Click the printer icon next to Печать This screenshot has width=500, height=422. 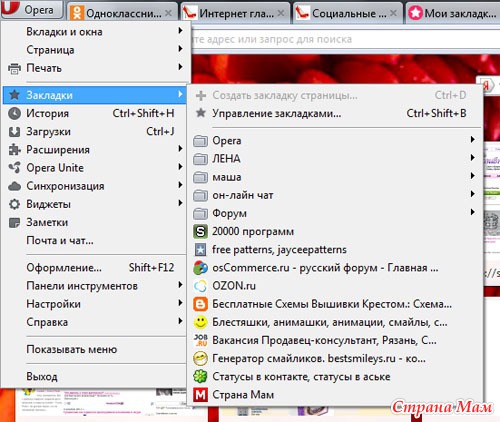tap(14, 68)
